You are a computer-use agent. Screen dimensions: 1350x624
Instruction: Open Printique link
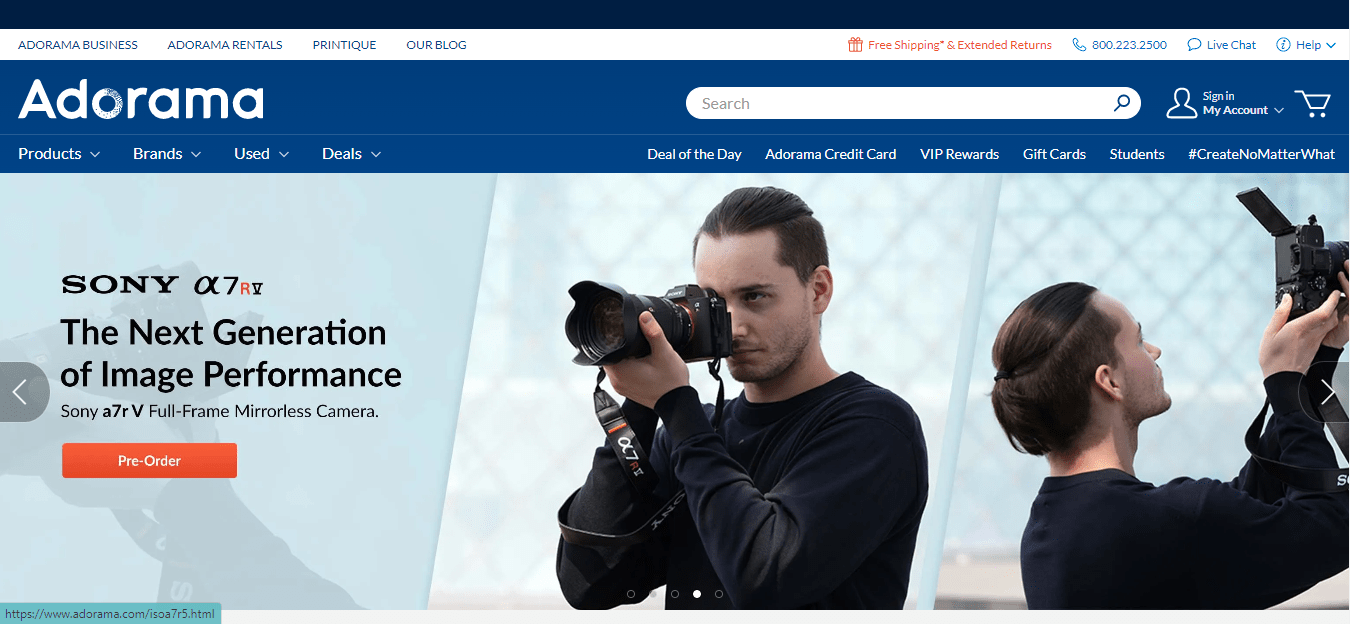(344, 45)
